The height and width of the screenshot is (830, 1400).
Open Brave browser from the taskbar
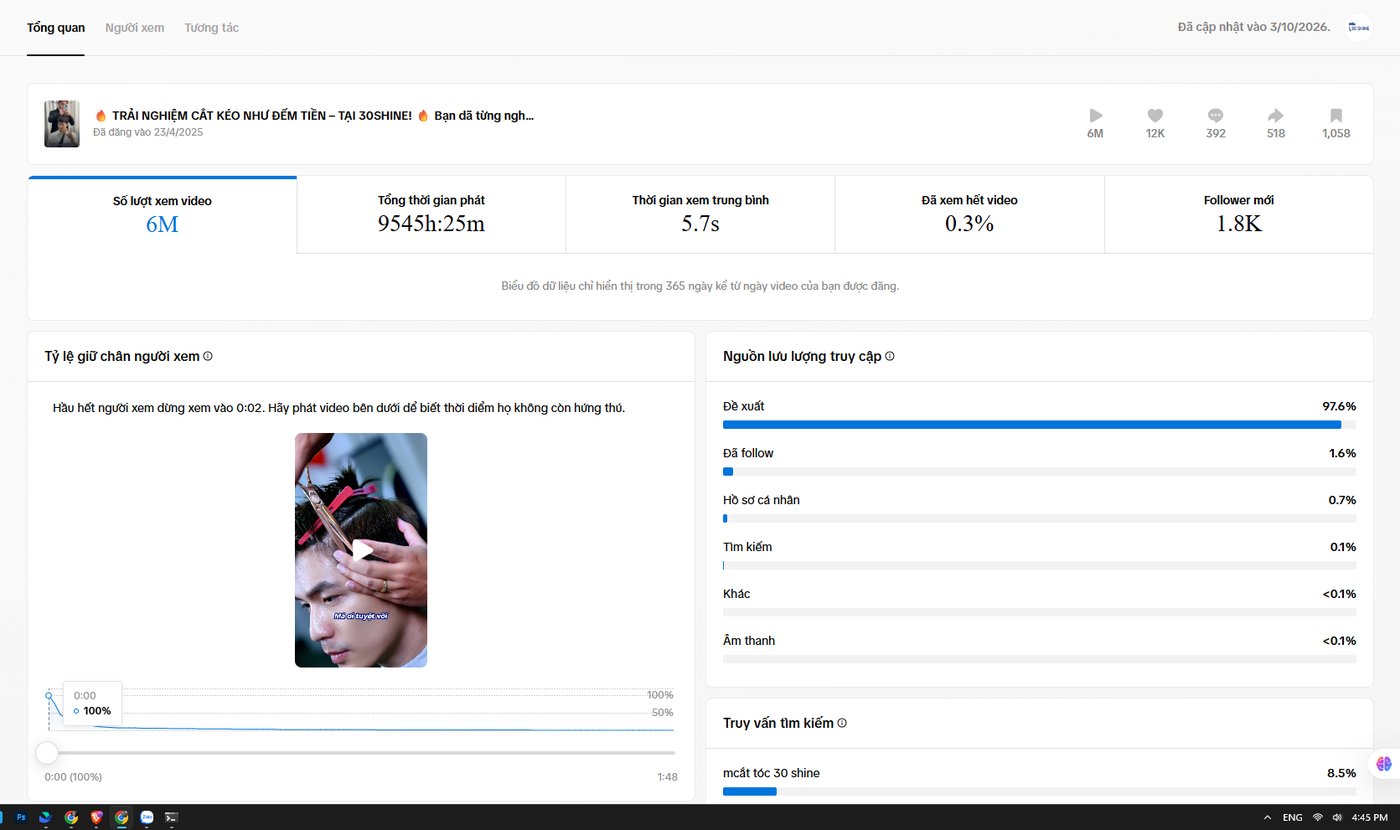coord(96,817)
